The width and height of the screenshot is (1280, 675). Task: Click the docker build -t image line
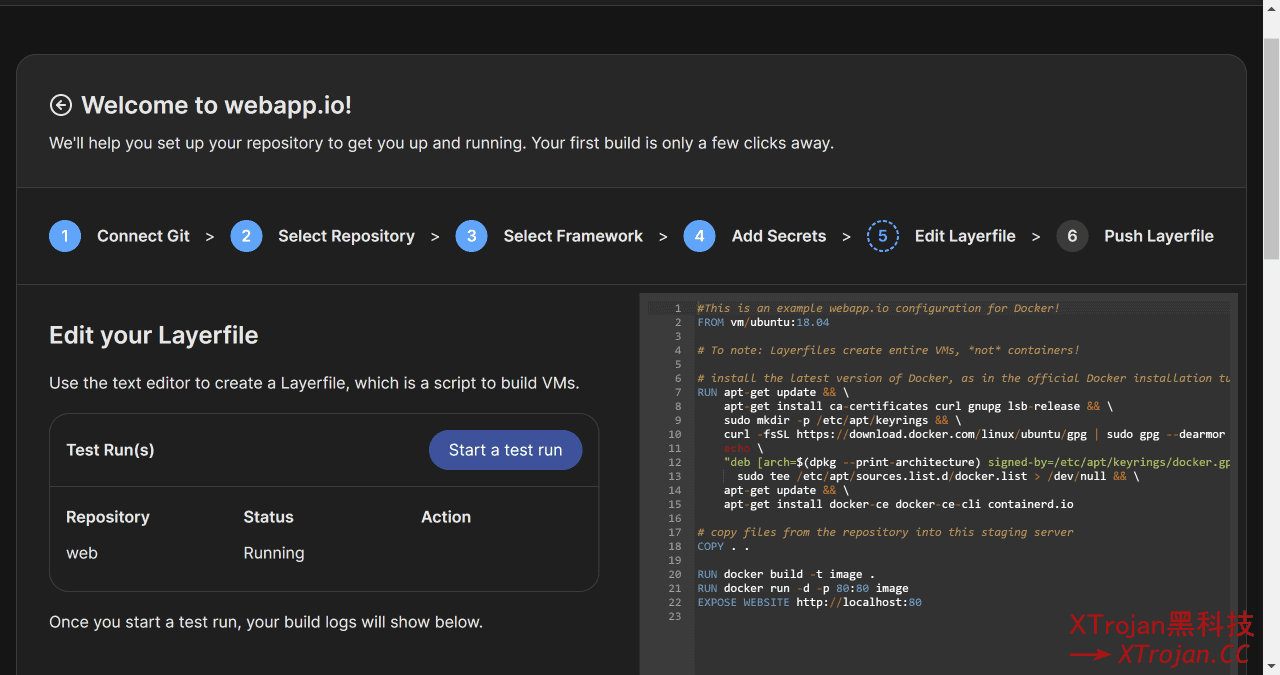(786, 574)
